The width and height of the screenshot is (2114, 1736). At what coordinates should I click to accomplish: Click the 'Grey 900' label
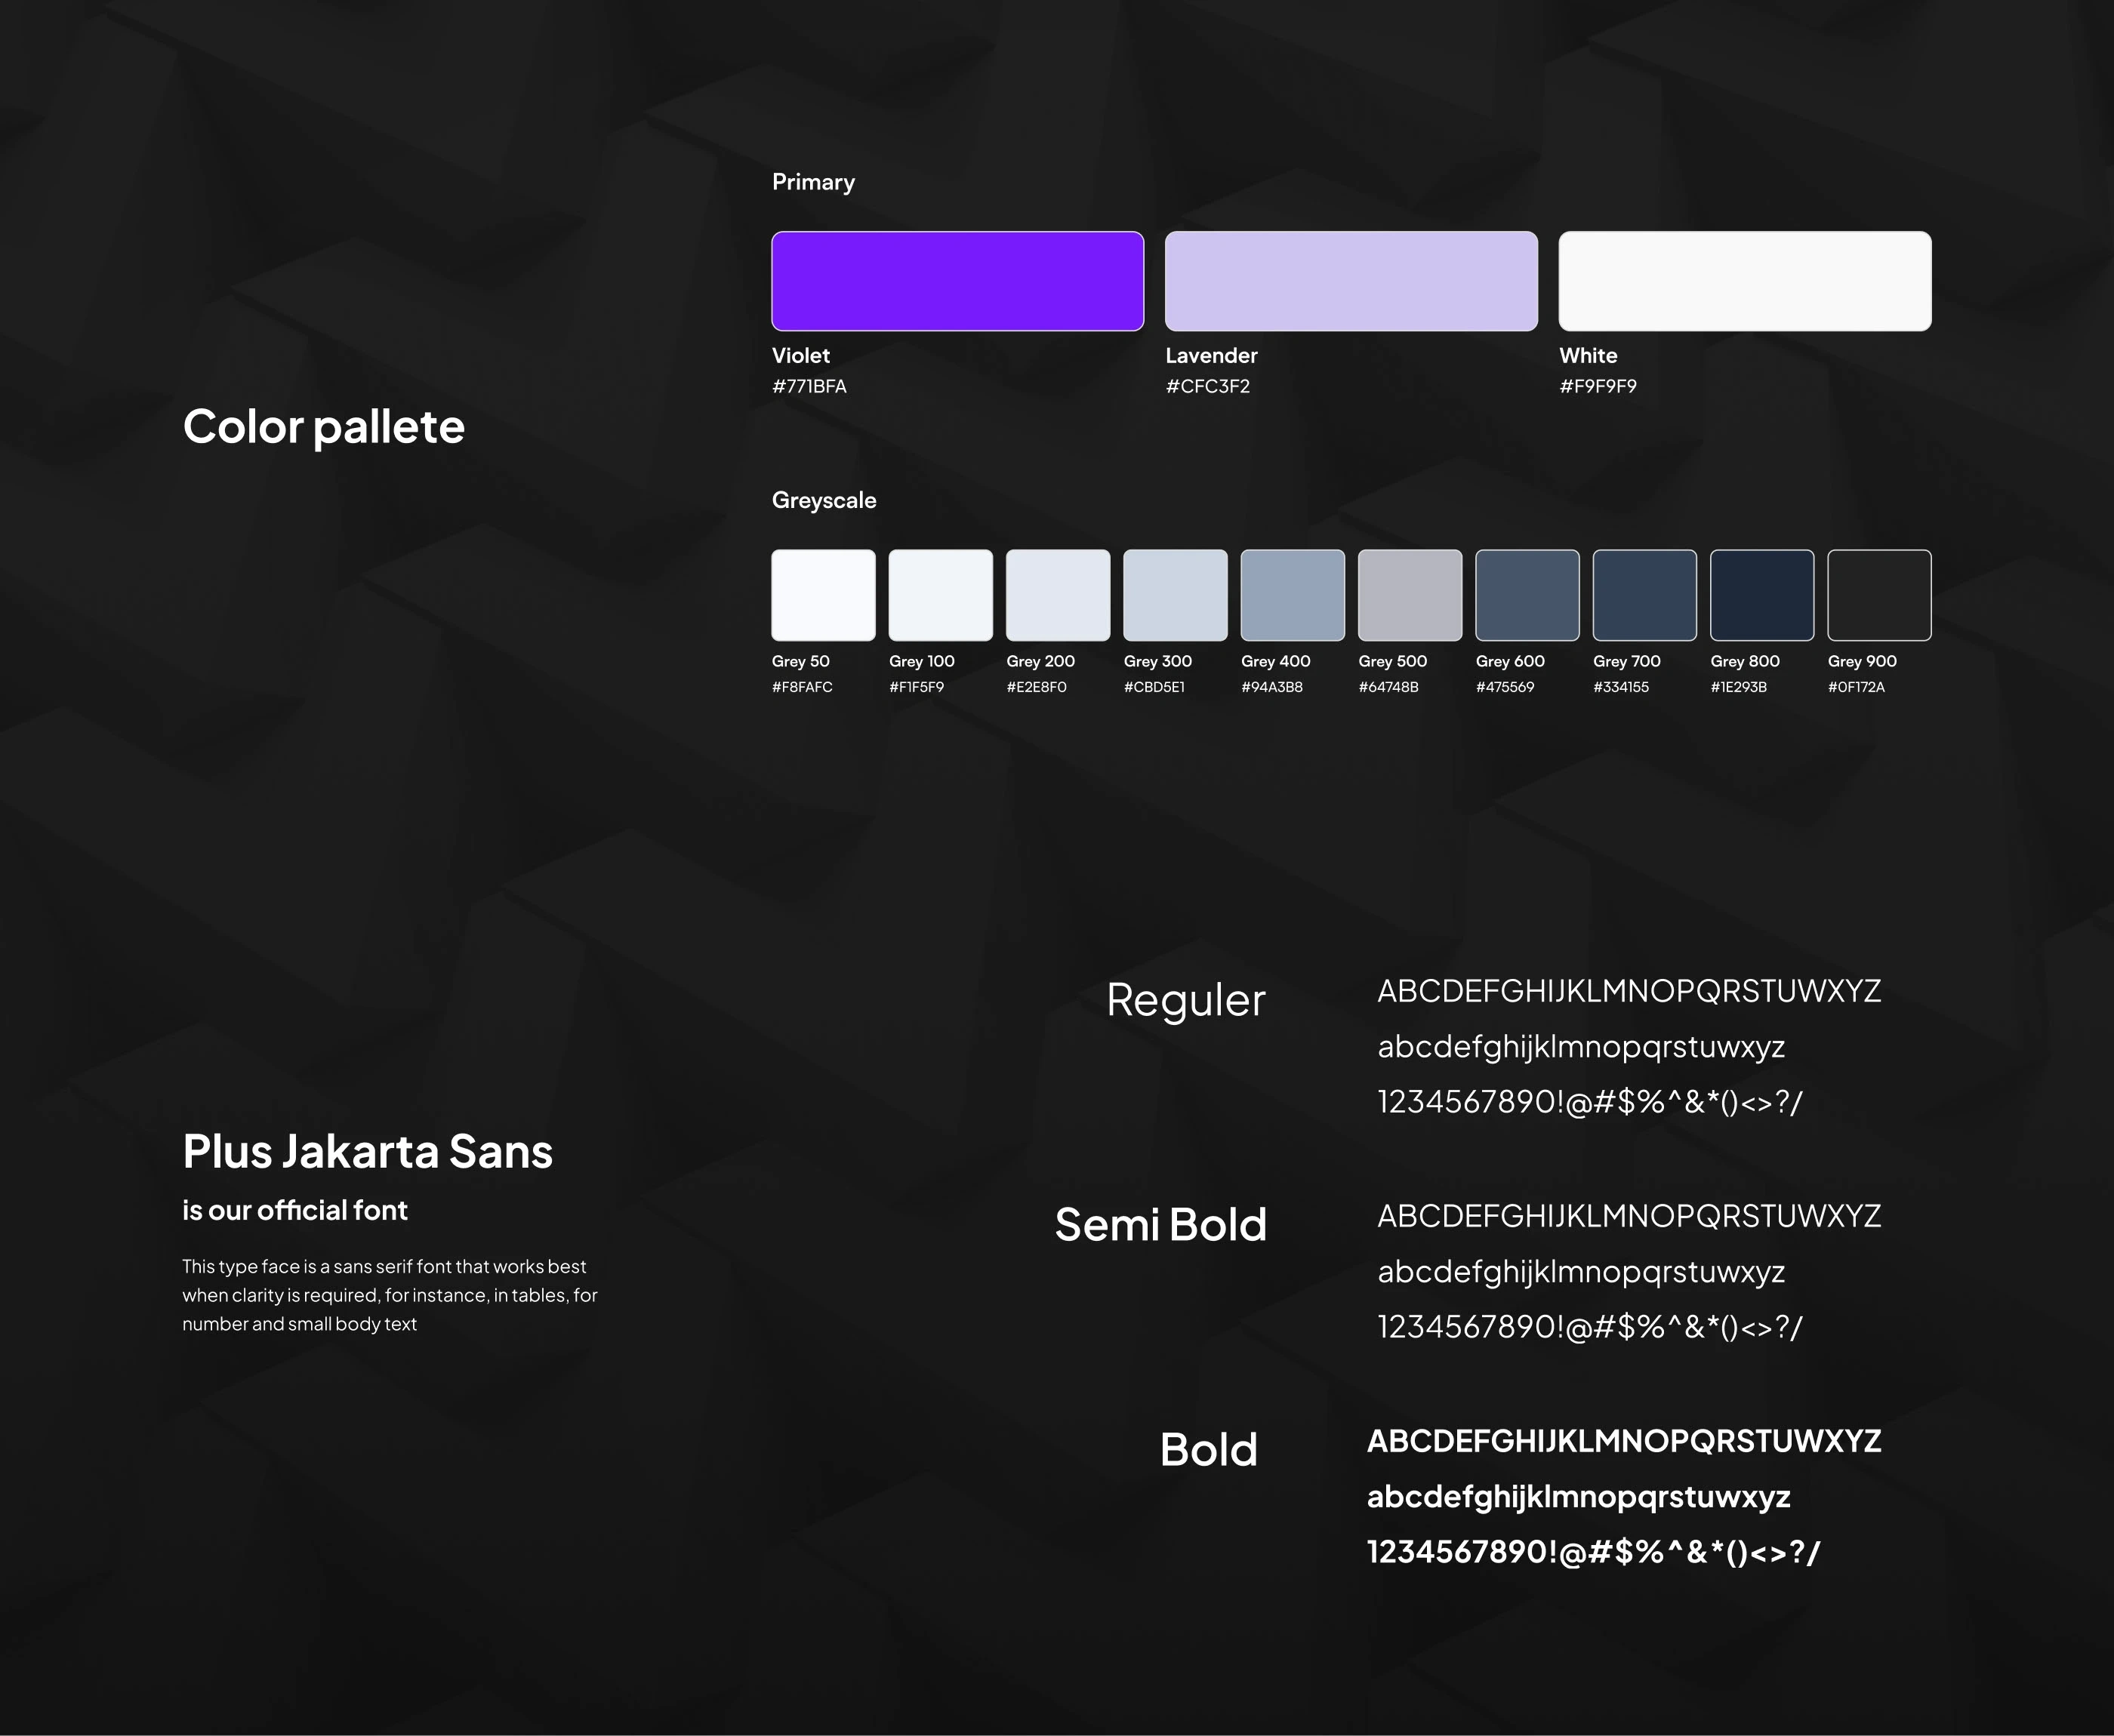click(x=1862, y=661)
